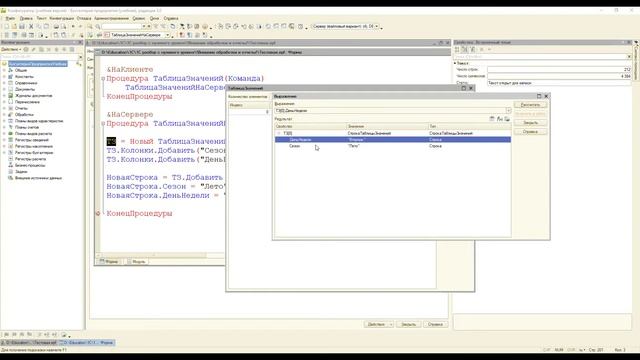Open the Правка menu

[x=26, y=18]
